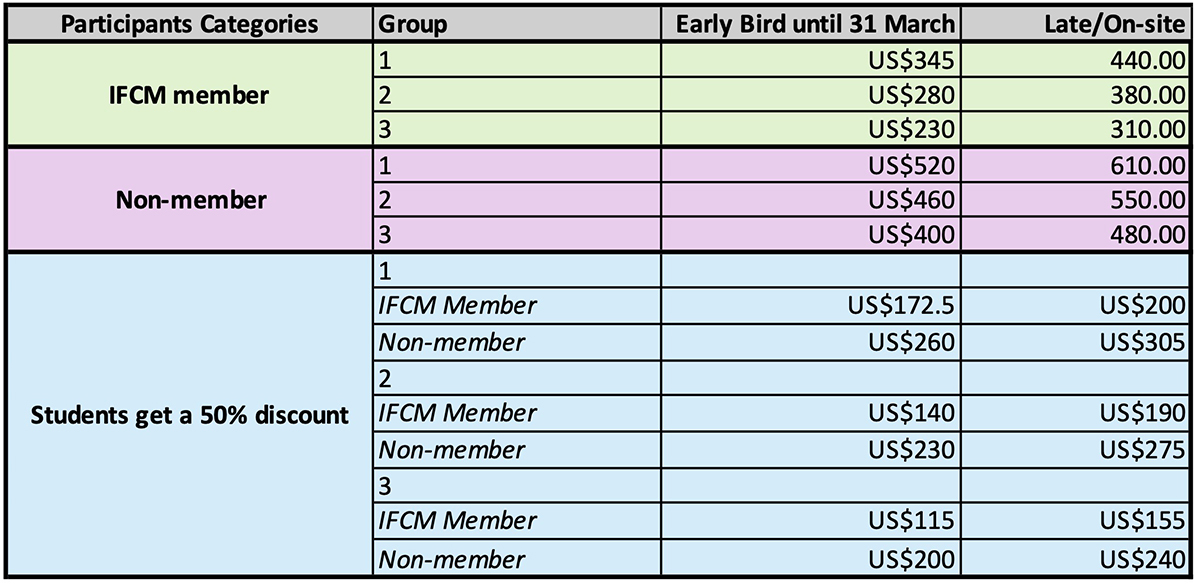The height and width of the screenshot is (585, 1198).
Task: Select the Late/On-site column header
Action: [x=1113, y=24]
